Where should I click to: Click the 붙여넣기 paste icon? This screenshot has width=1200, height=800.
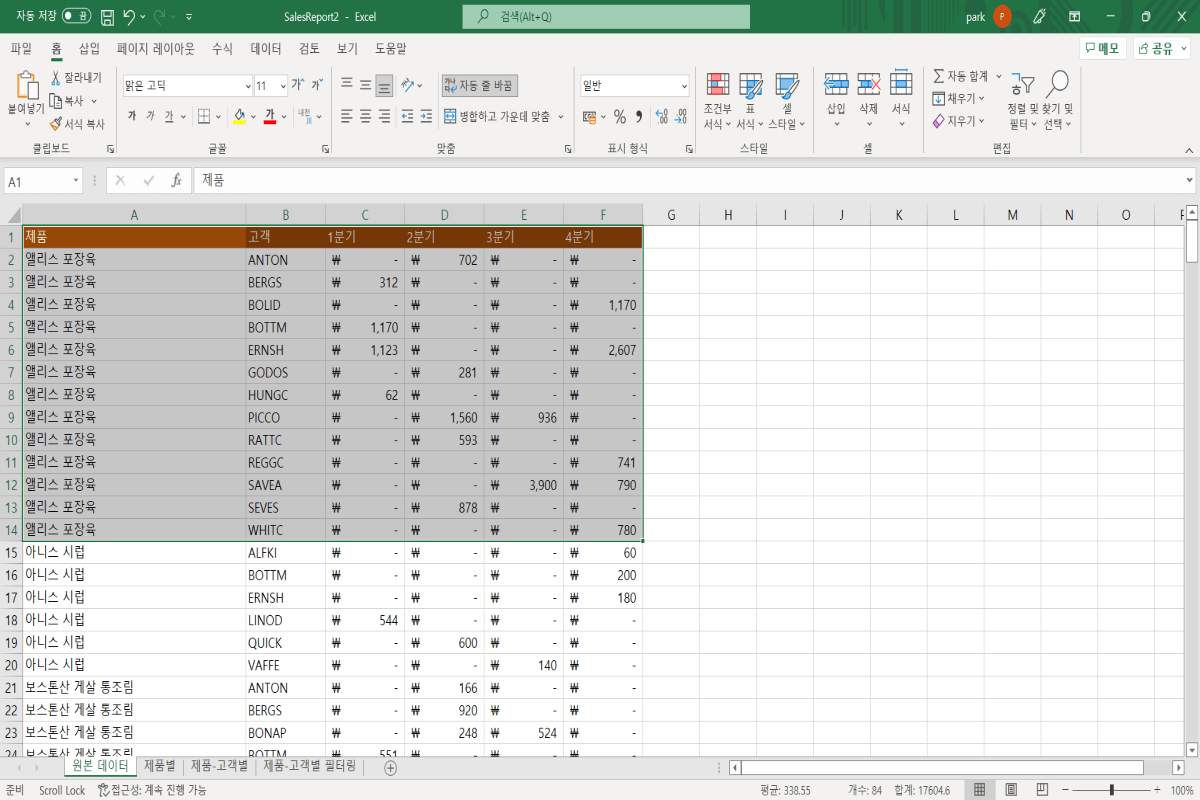click(x=27, y=85)
